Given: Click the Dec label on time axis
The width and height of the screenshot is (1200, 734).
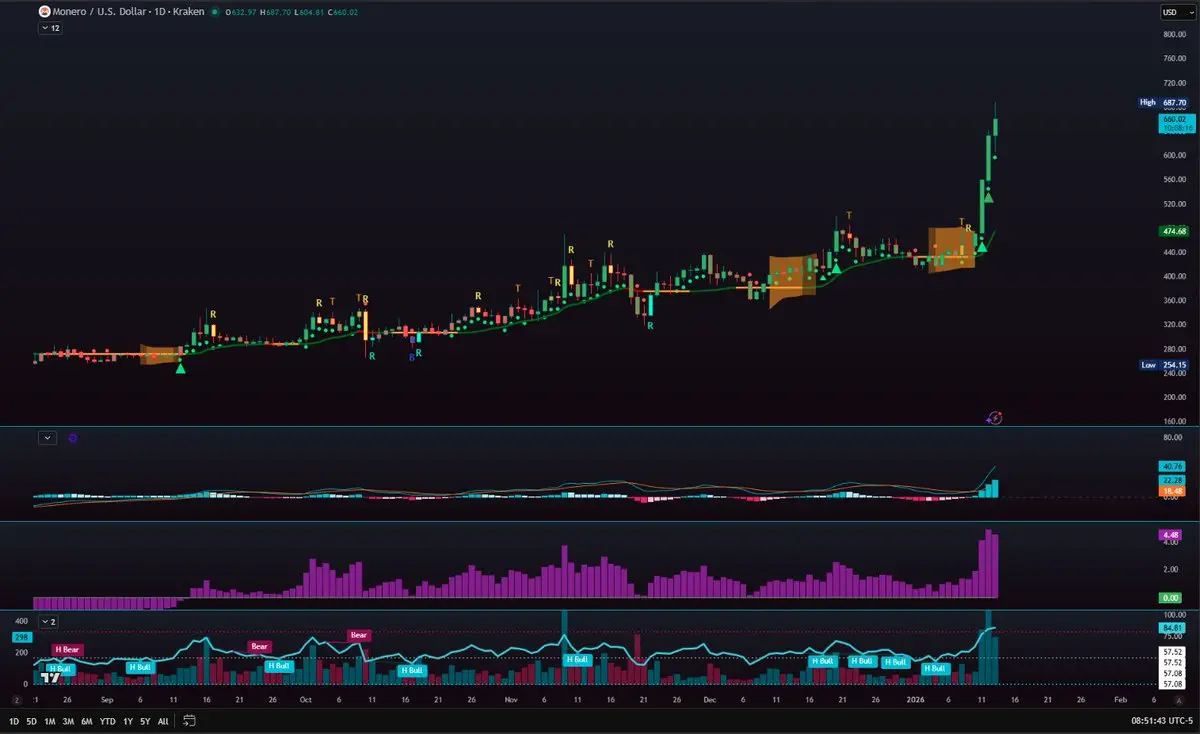Looking at the screenshot, I should click(x=709, y=701).
